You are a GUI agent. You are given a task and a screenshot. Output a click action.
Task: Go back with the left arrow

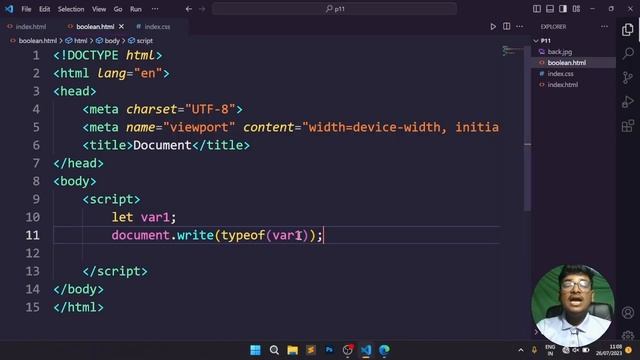point(189,9)
